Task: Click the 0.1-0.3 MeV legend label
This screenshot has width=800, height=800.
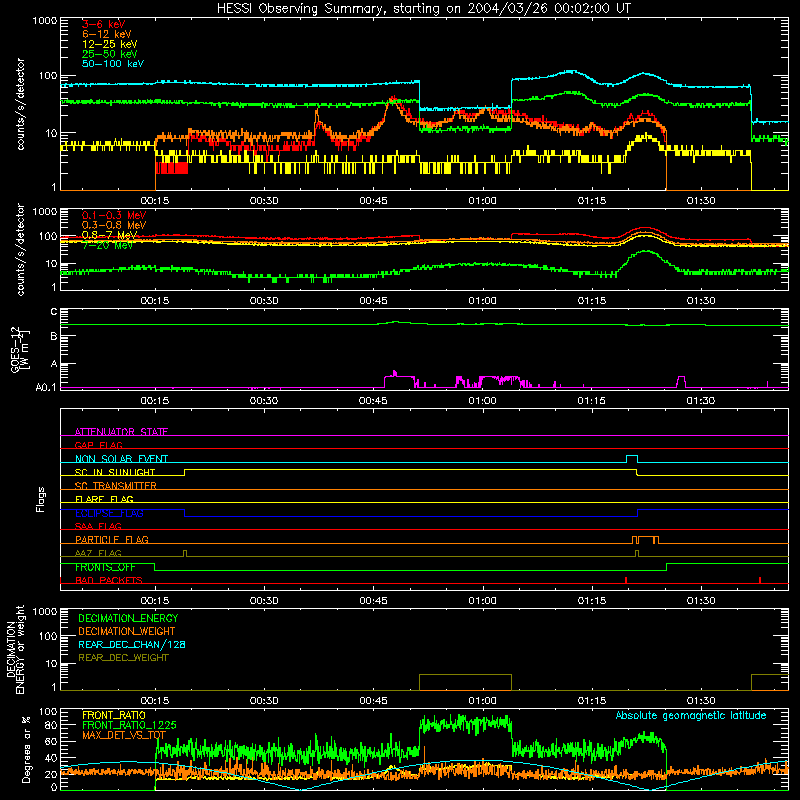Action: tap(114, 215)
